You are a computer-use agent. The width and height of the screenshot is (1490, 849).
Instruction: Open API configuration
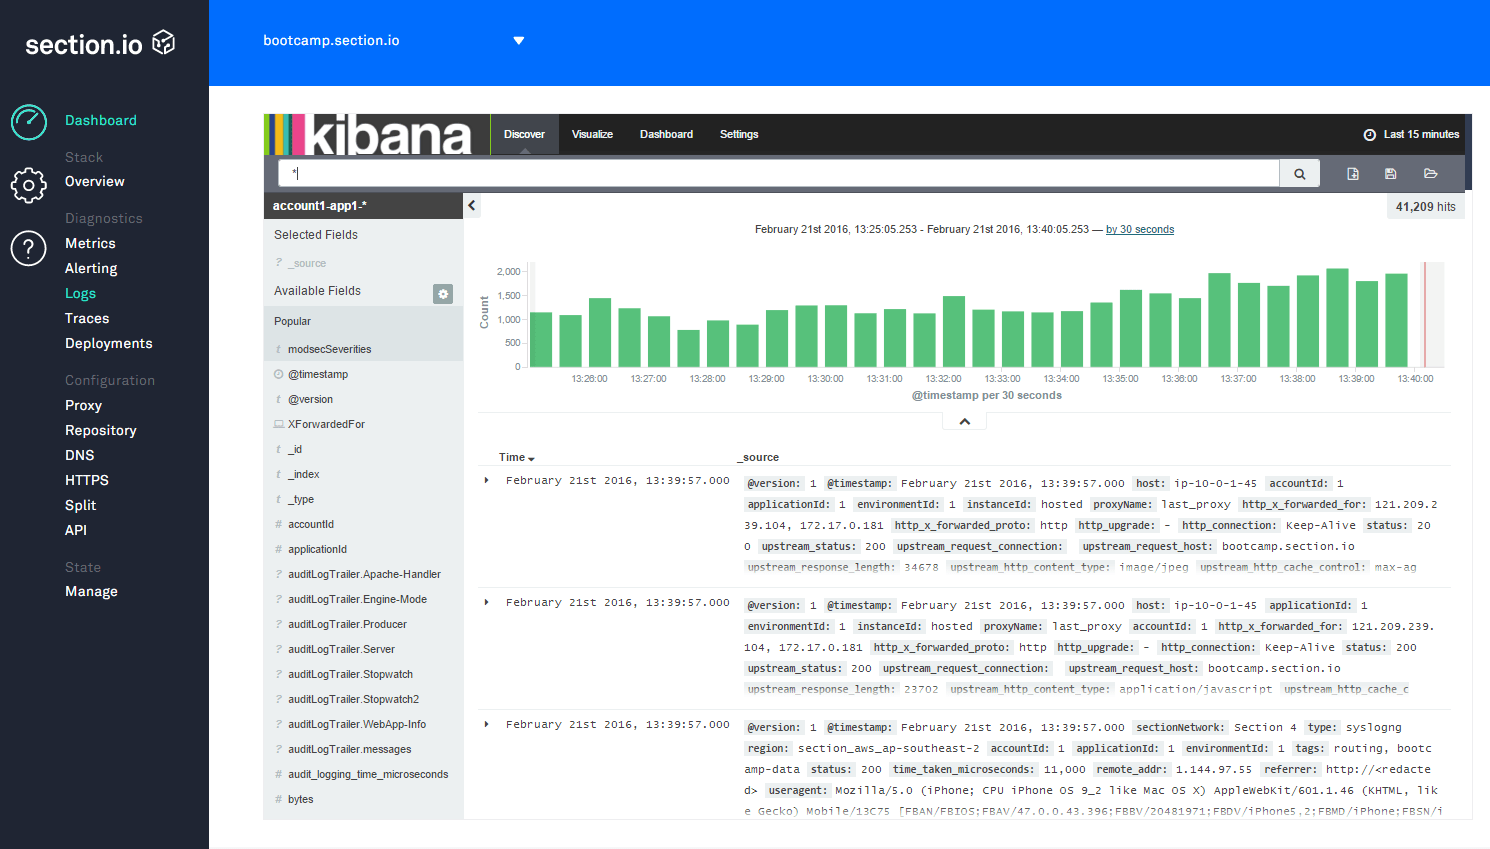point(76,531)
